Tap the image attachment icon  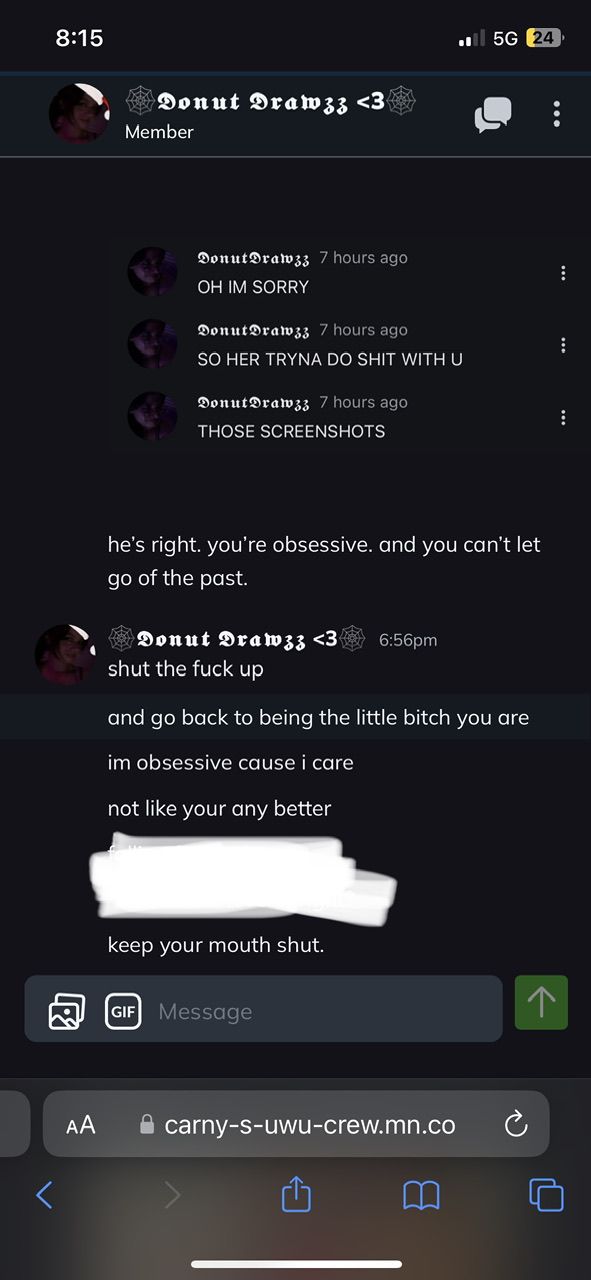(x=67, y=1011)
